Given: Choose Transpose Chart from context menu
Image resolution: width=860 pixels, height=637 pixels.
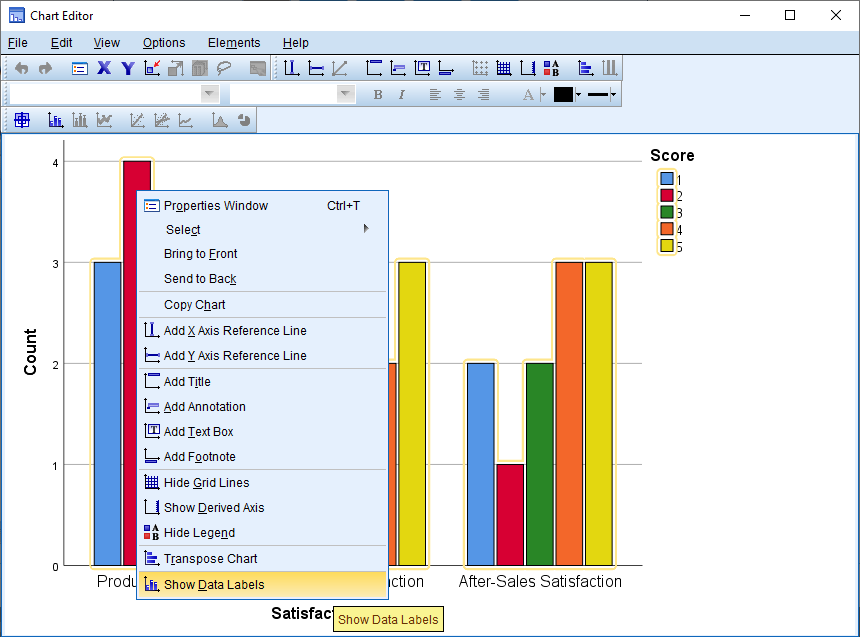Looking at the screenshot, I should (262, 559).
